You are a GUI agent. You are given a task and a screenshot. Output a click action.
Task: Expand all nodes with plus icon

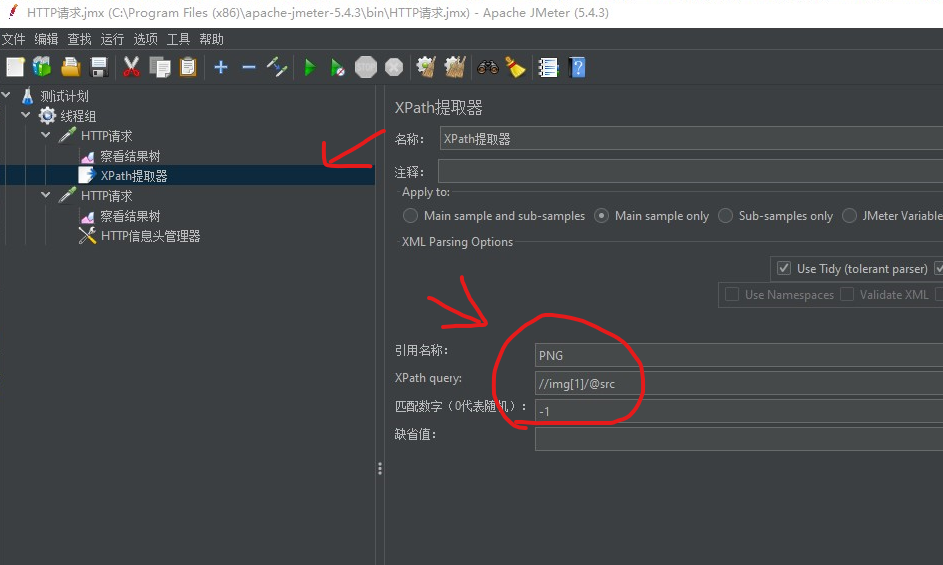tap(221, 67)
